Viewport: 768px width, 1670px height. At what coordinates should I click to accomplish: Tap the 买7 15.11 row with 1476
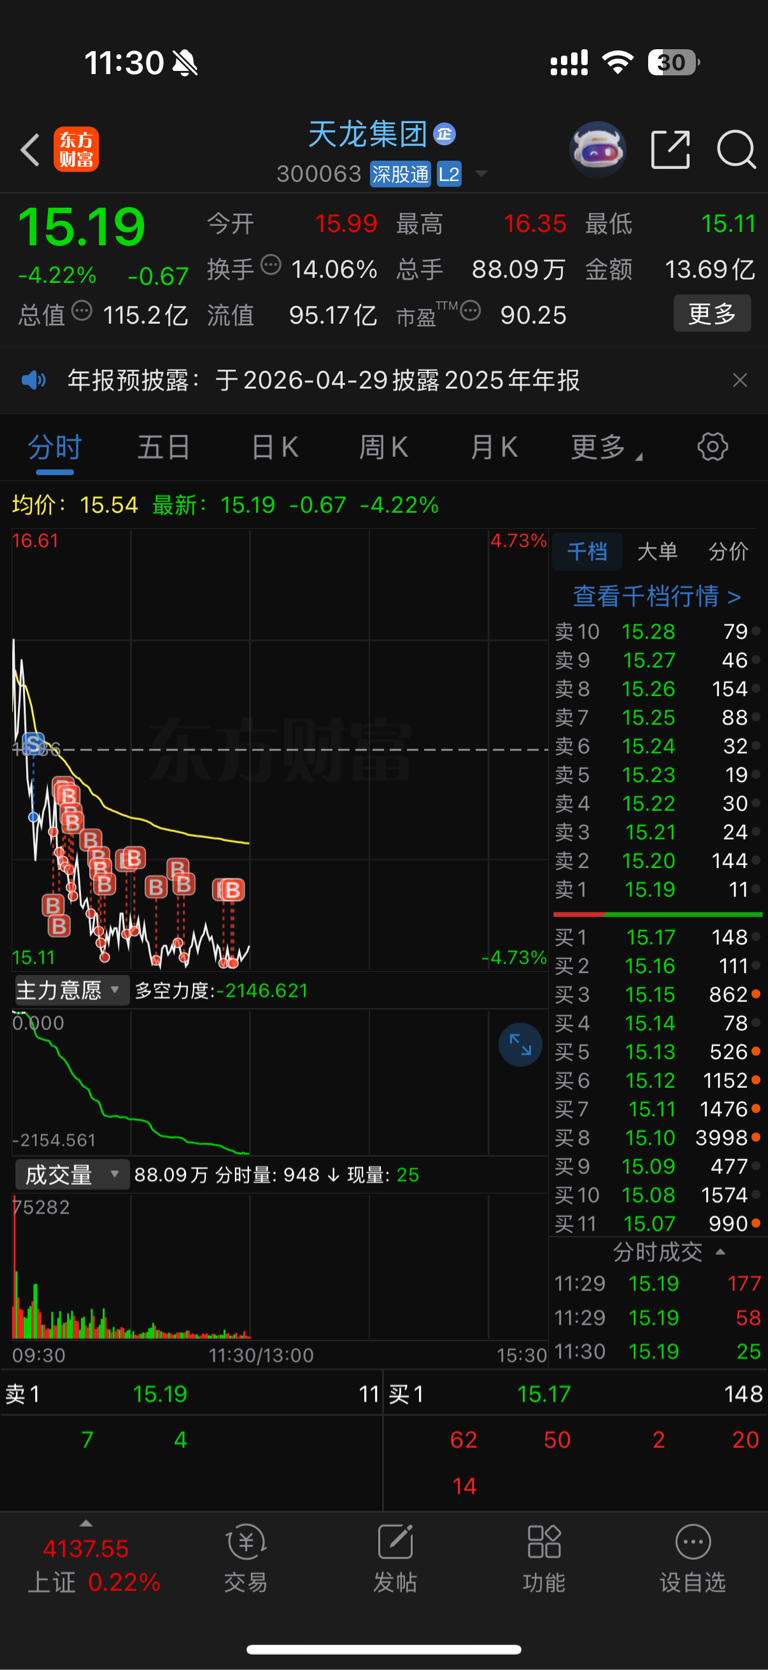pos(657,1109)
